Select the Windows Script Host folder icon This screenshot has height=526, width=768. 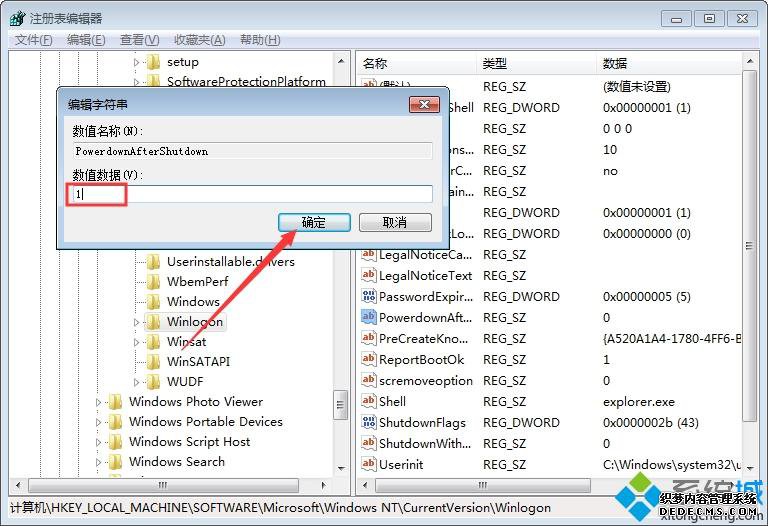click(x=115, y=442)
